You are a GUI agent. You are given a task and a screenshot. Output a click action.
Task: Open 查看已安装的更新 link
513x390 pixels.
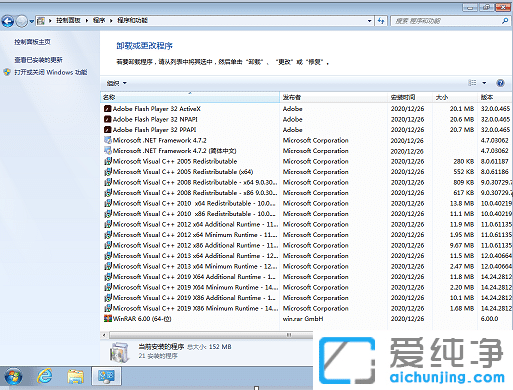pos(38,60)
